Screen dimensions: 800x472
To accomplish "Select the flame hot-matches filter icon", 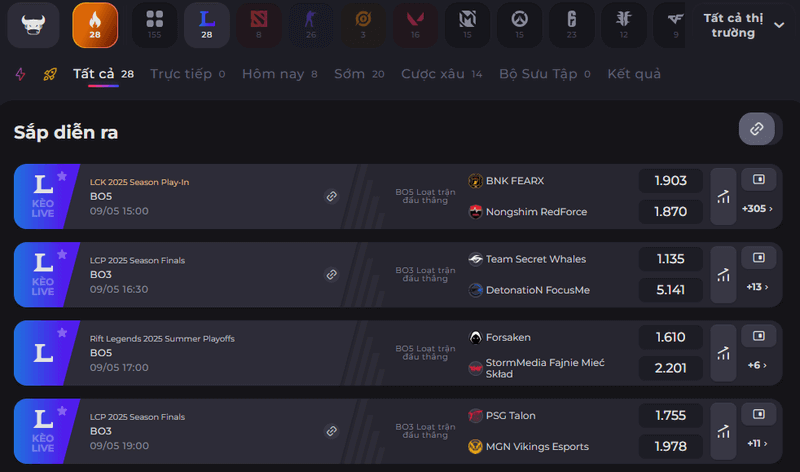I will pos(95,25).
